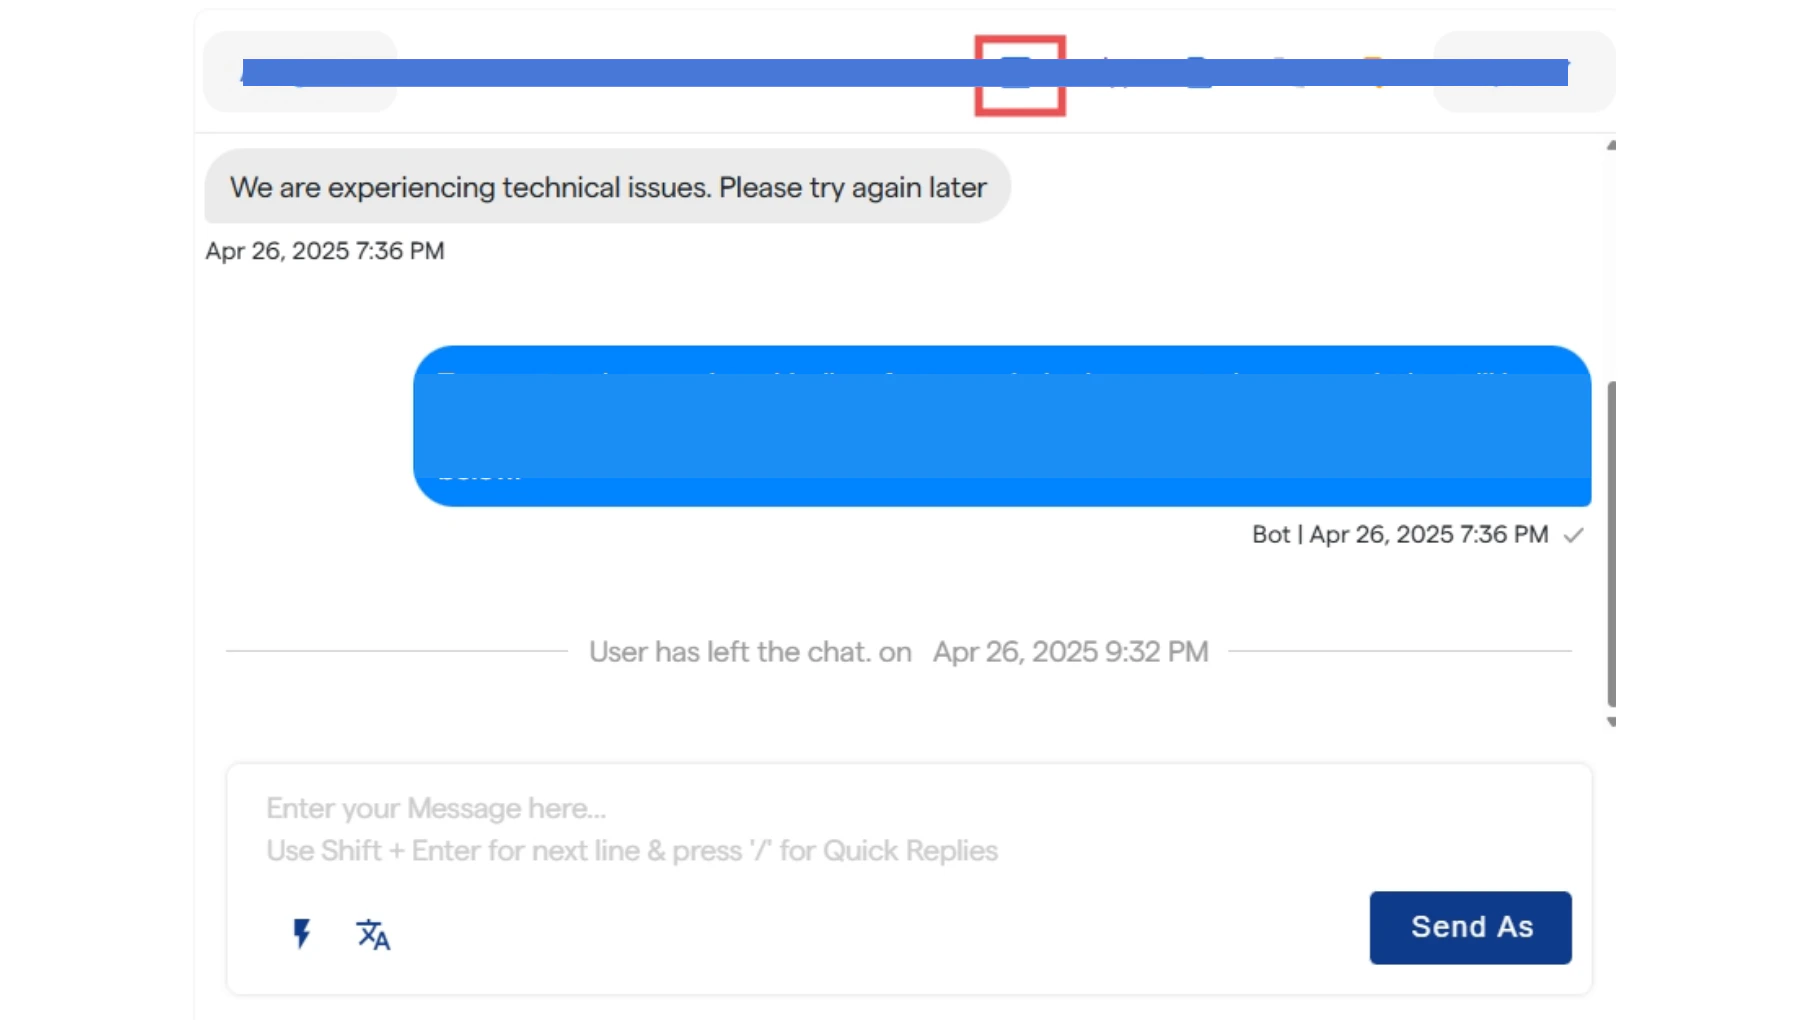1806x1020 pixels.
Task: Click the 'User has left the chat' notice
Action: click(898, 652)
